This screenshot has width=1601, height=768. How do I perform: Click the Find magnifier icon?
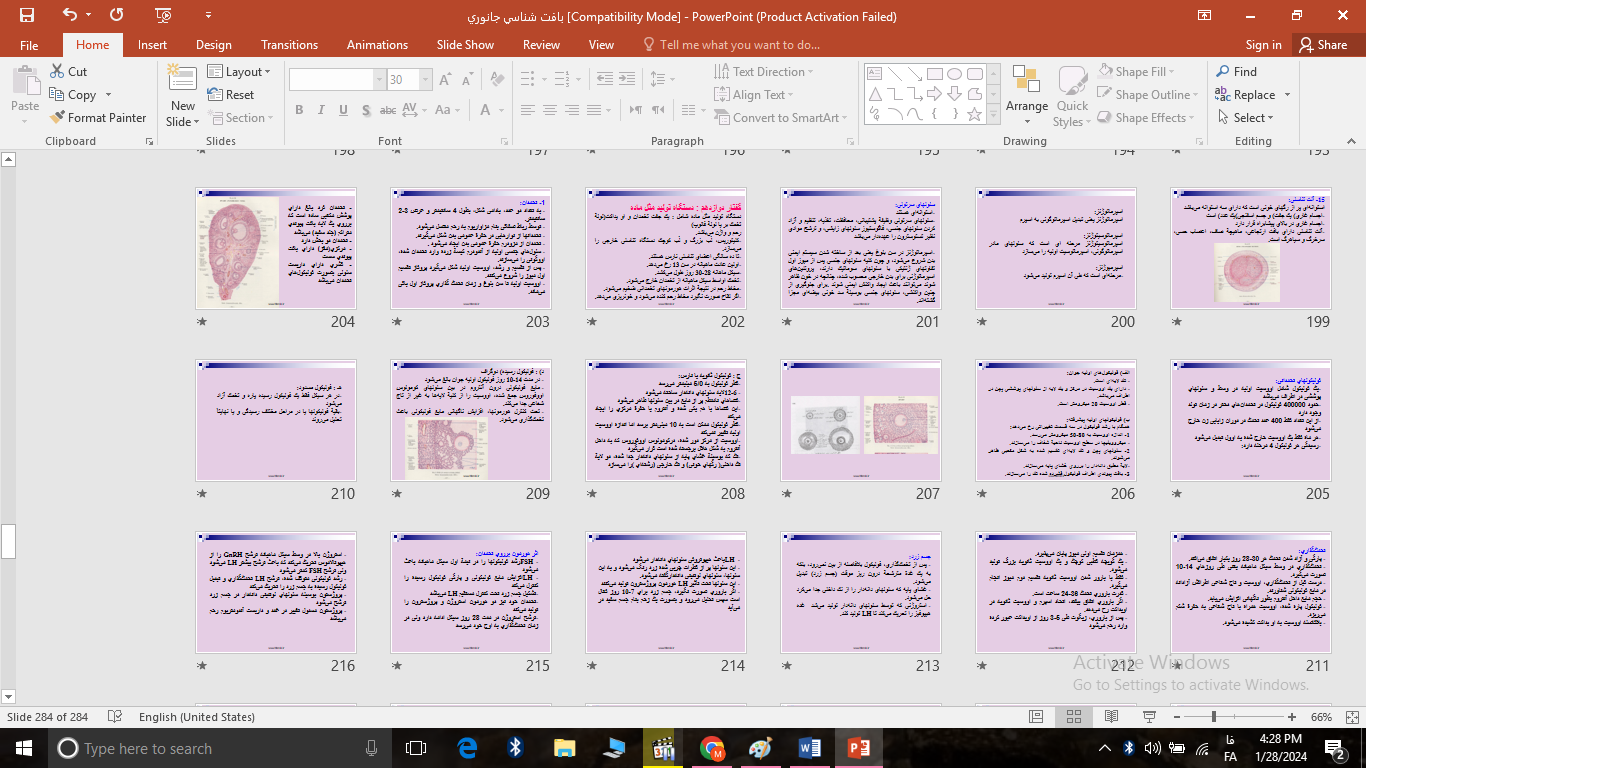pos(1223,72)
